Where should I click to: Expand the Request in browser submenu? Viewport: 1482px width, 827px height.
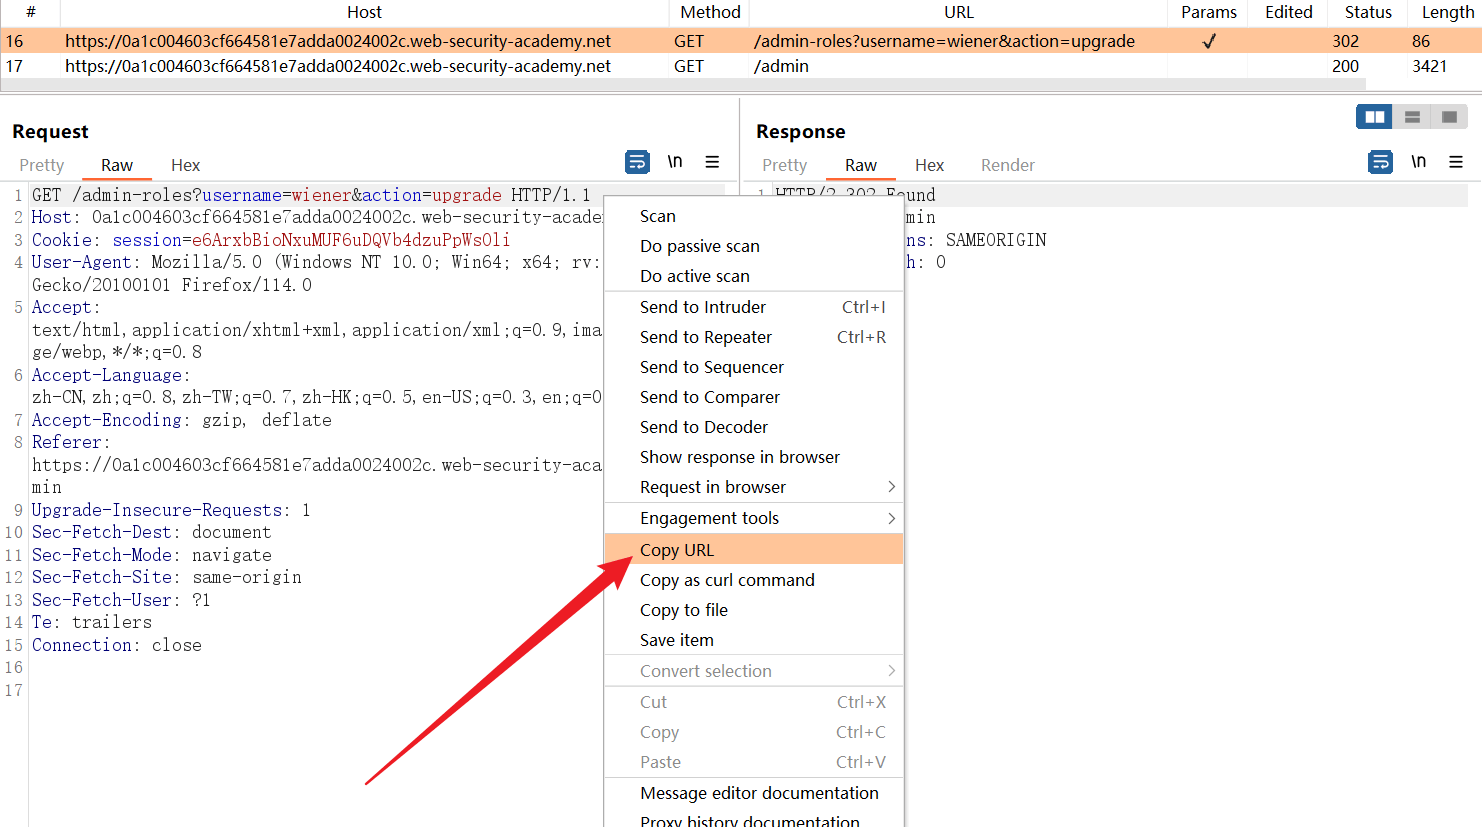point(754,487)
